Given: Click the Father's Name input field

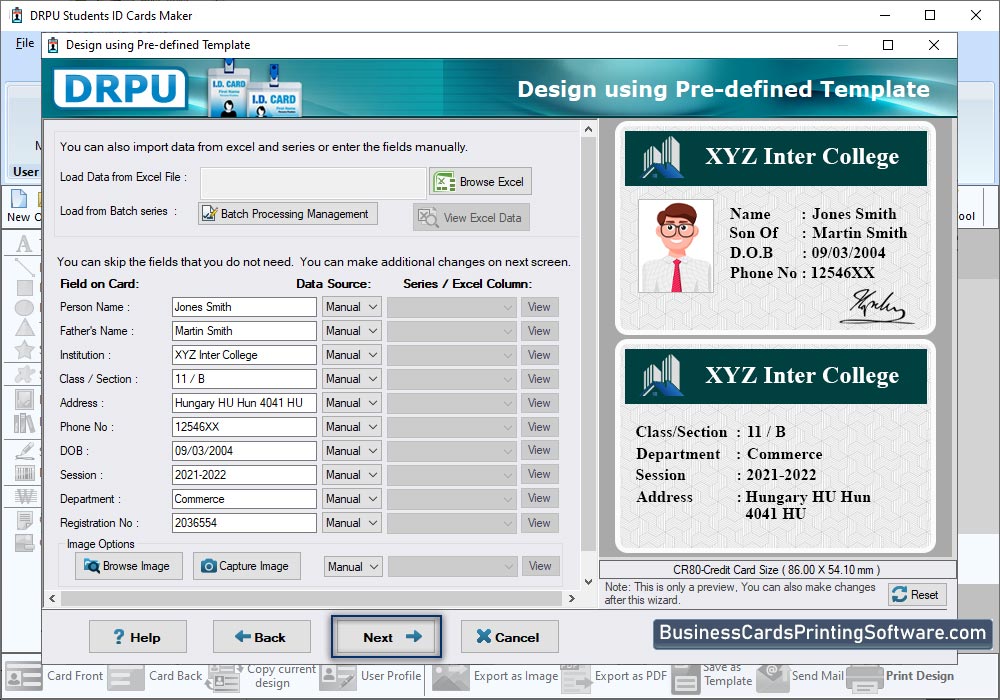Looking at the screenshot, I should [x=244, y=331].
